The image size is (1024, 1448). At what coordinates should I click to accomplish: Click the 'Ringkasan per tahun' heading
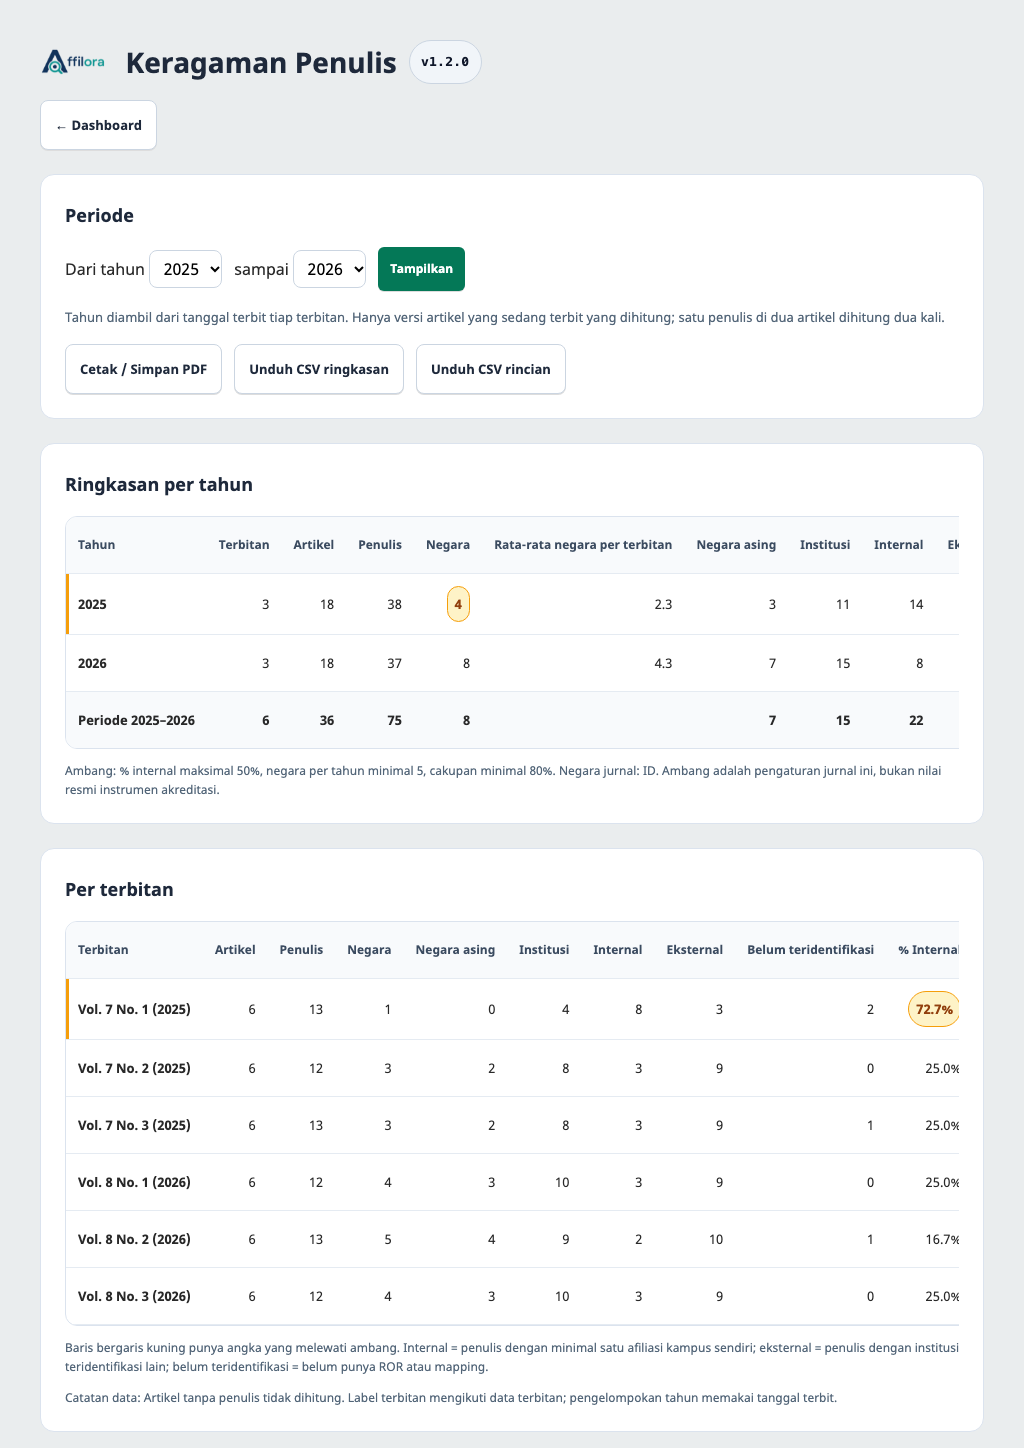tap(159, 485)
